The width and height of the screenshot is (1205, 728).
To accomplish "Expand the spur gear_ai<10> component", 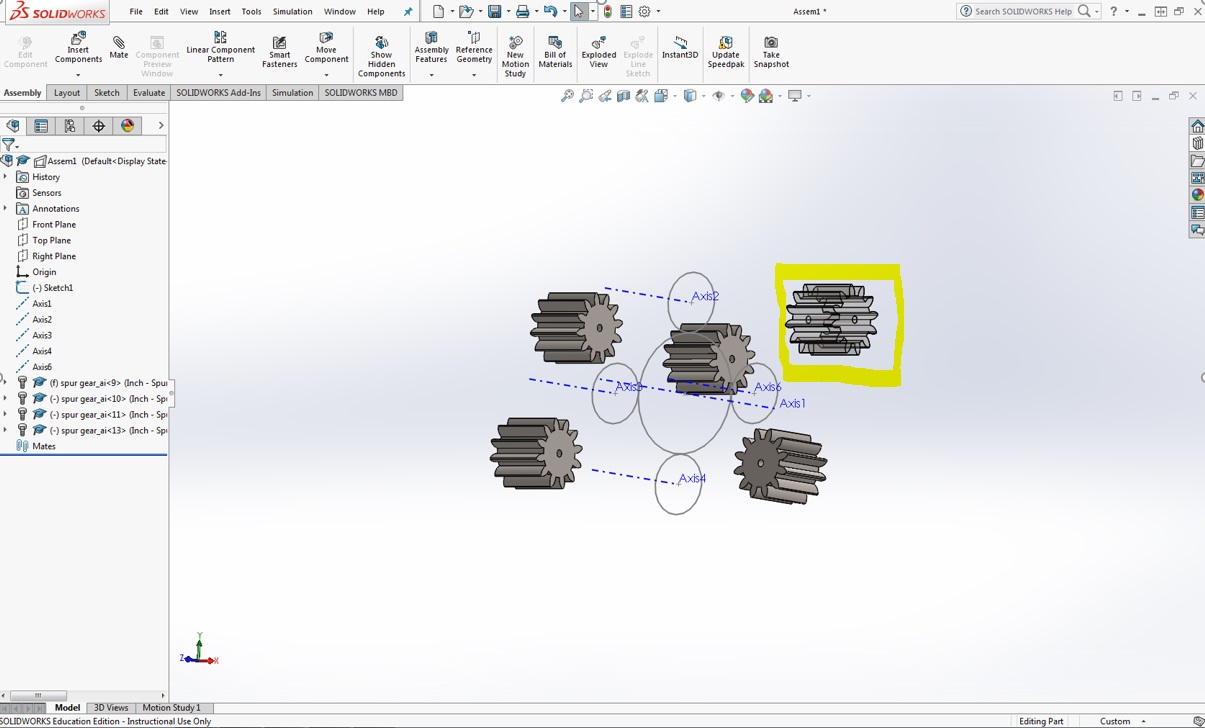I will click(x=5, y=399).
